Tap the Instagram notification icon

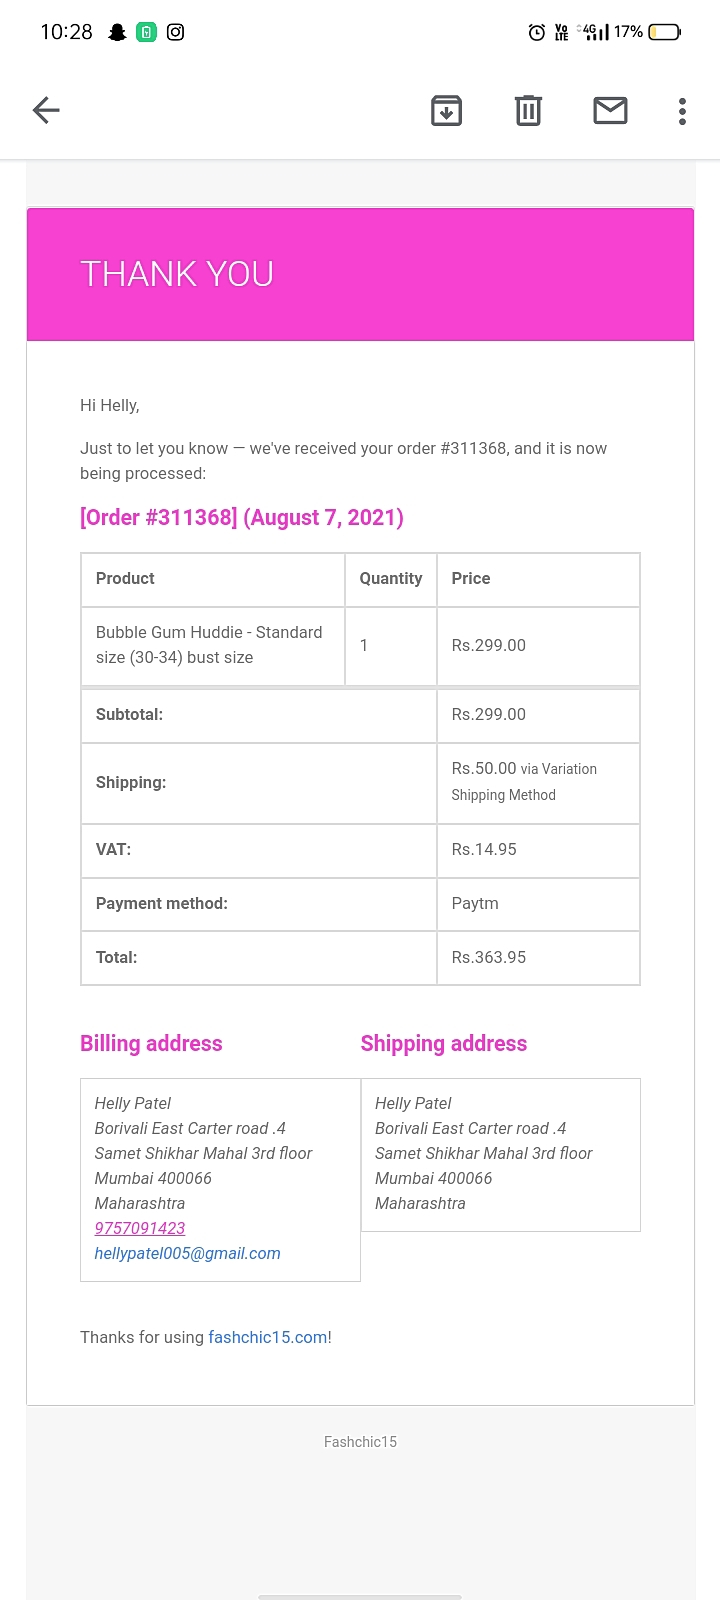[x=175, y=32]
